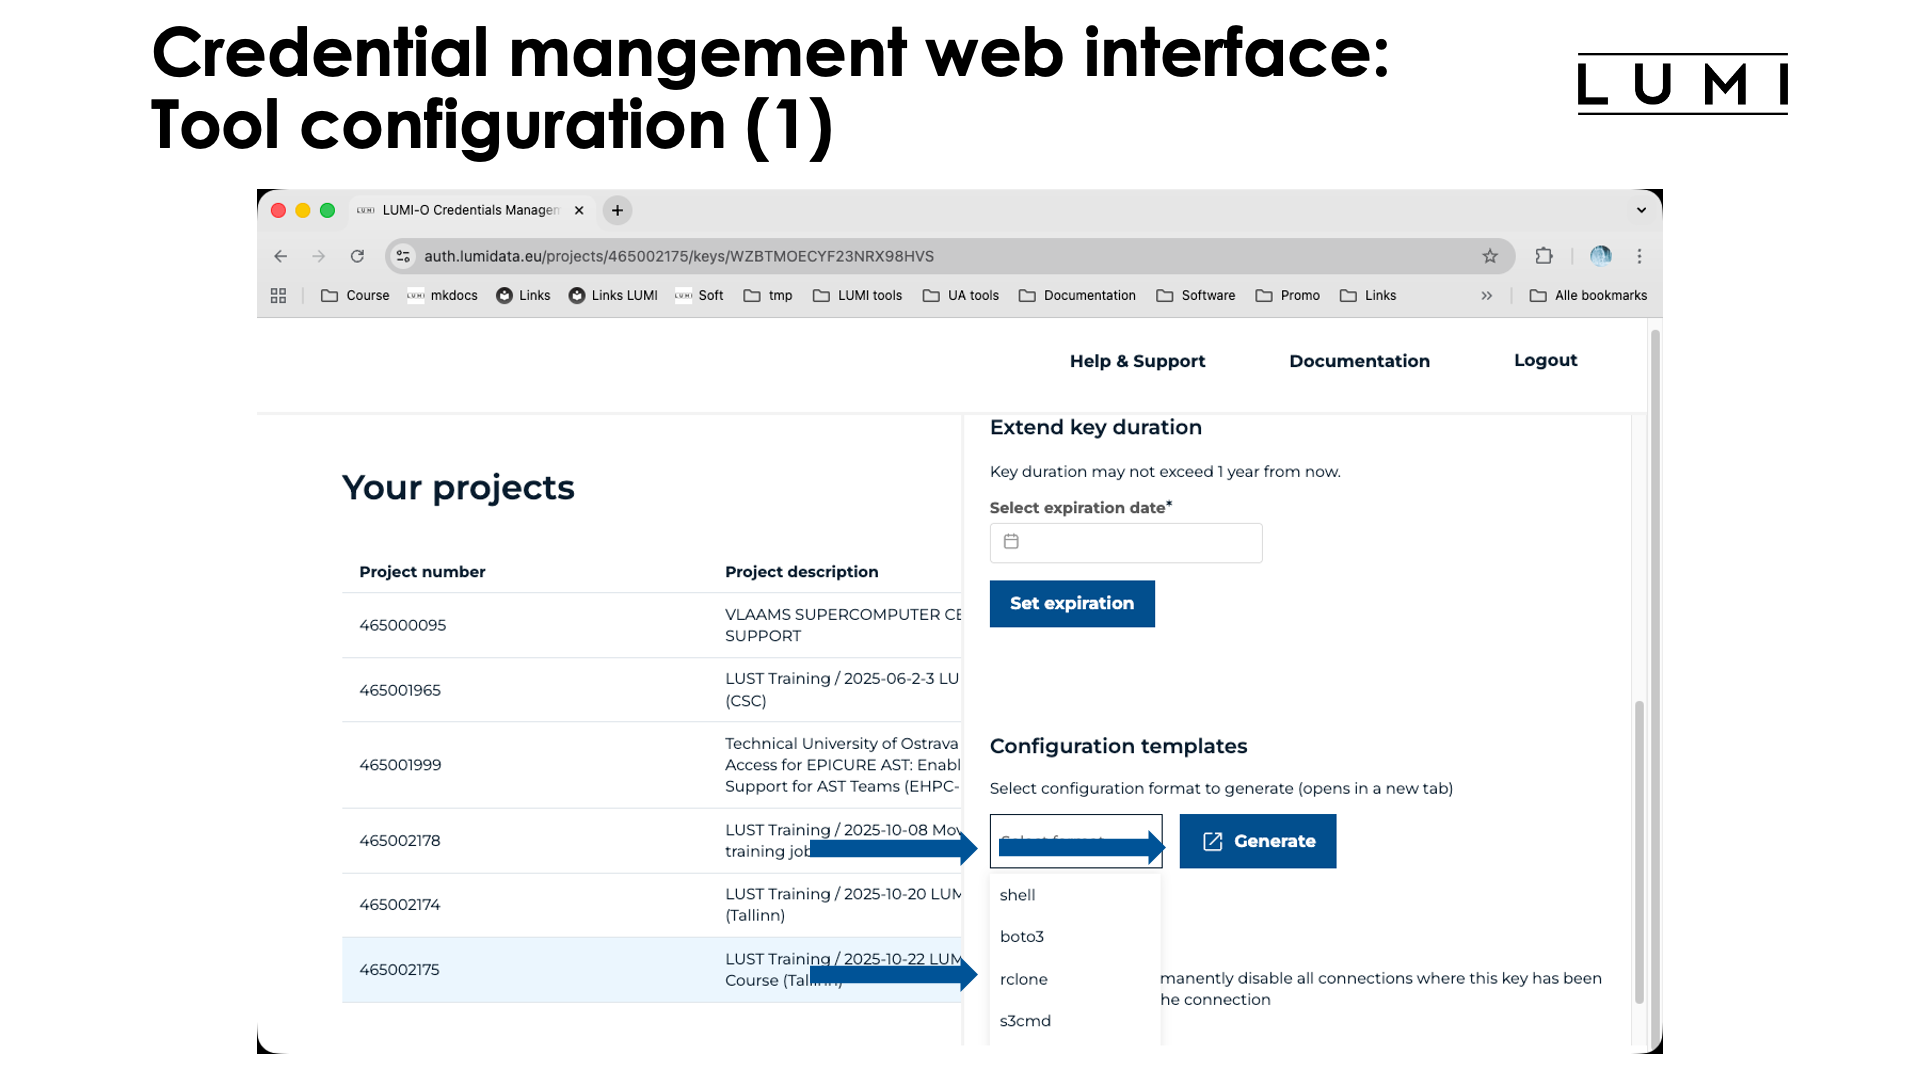The width and height of the screenshot is (1920, 1080).
Task: Click the Logout link
Action: click(x=1545, y=360)
